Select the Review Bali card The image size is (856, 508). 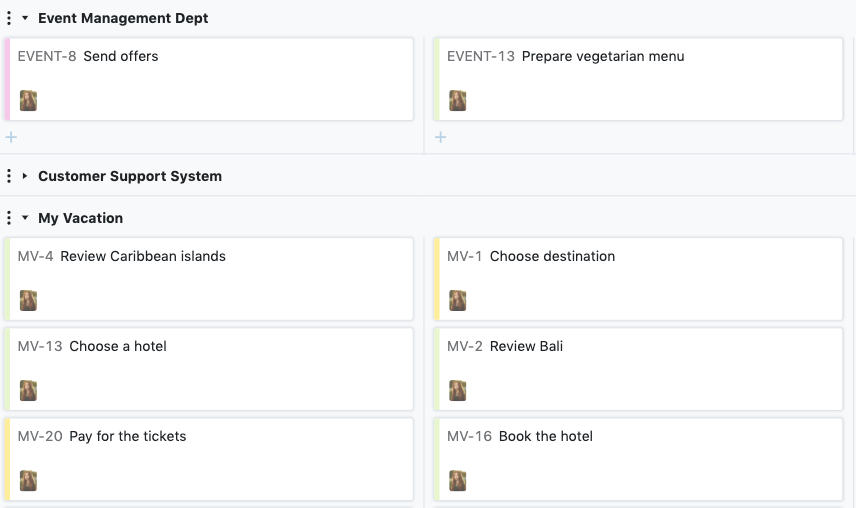point(640,368)
